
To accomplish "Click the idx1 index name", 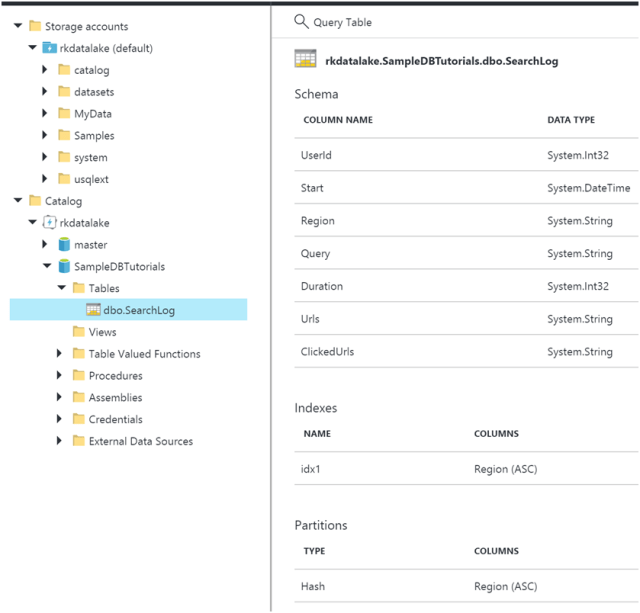I will (310, 469).
